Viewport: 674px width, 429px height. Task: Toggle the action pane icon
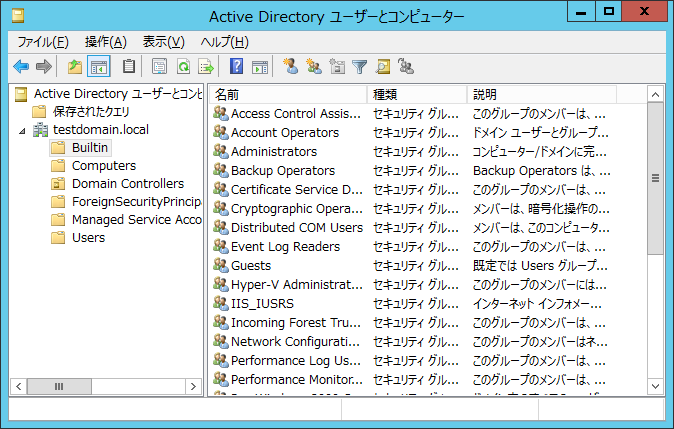pos(260,67)
